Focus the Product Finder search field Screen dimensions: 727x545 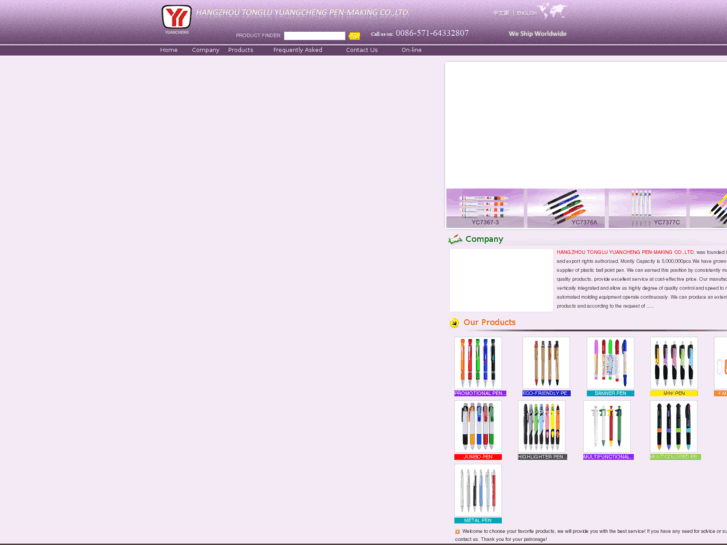[314, 36]
